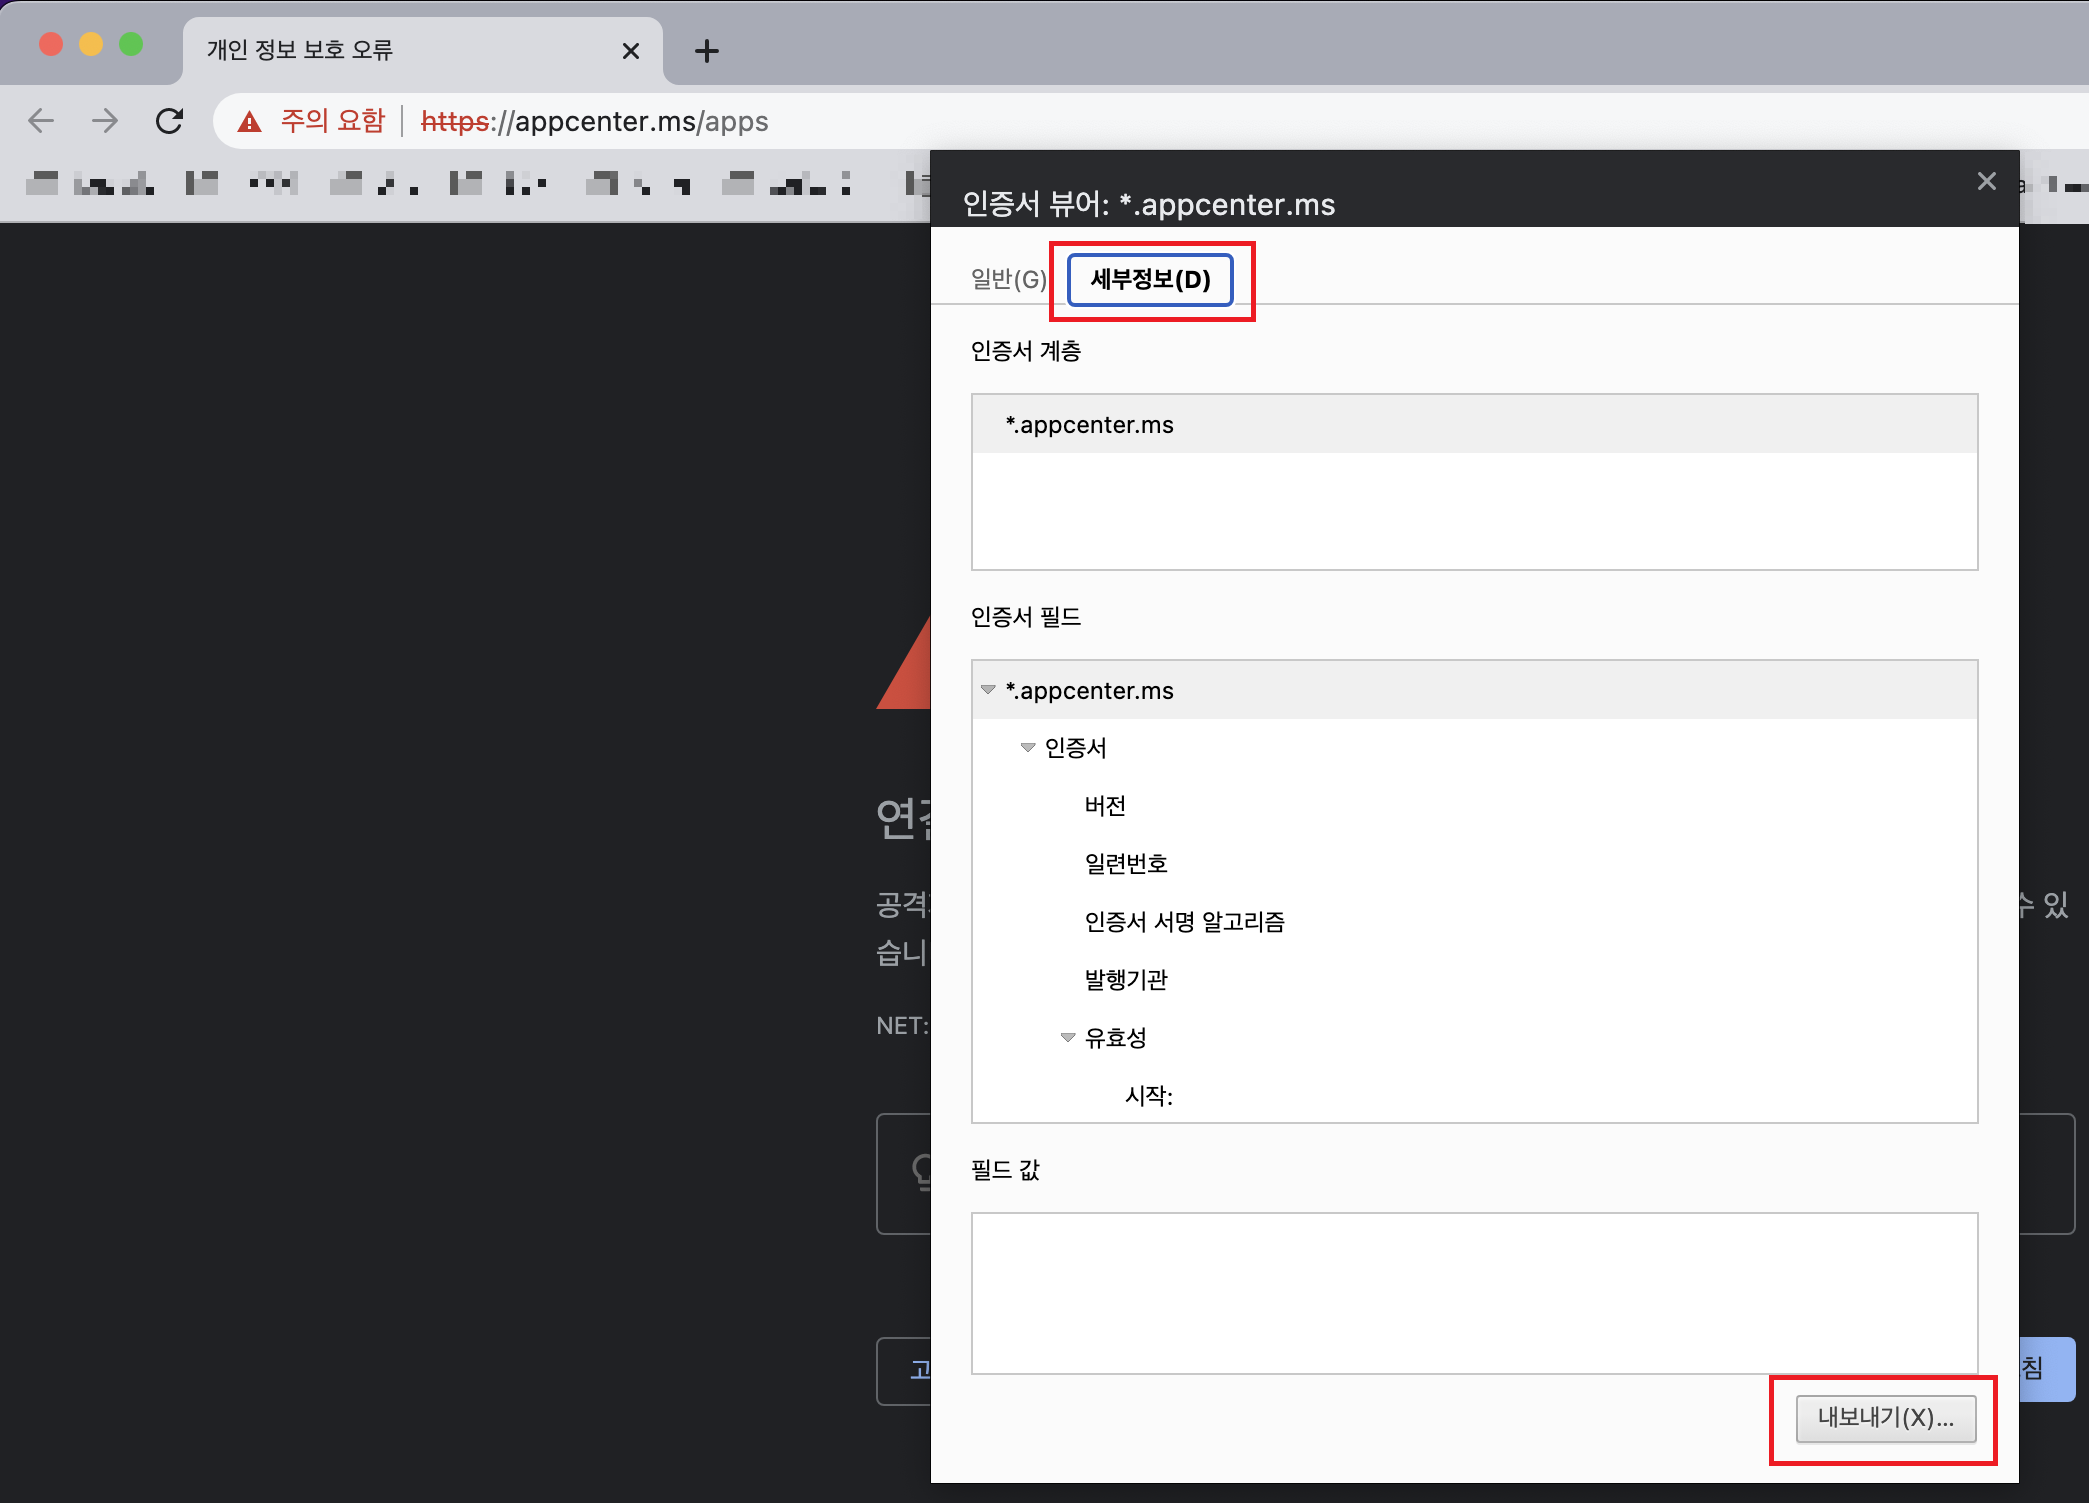Select *.appcenter.ms in certificate hierarchy list

[1089, 425]
